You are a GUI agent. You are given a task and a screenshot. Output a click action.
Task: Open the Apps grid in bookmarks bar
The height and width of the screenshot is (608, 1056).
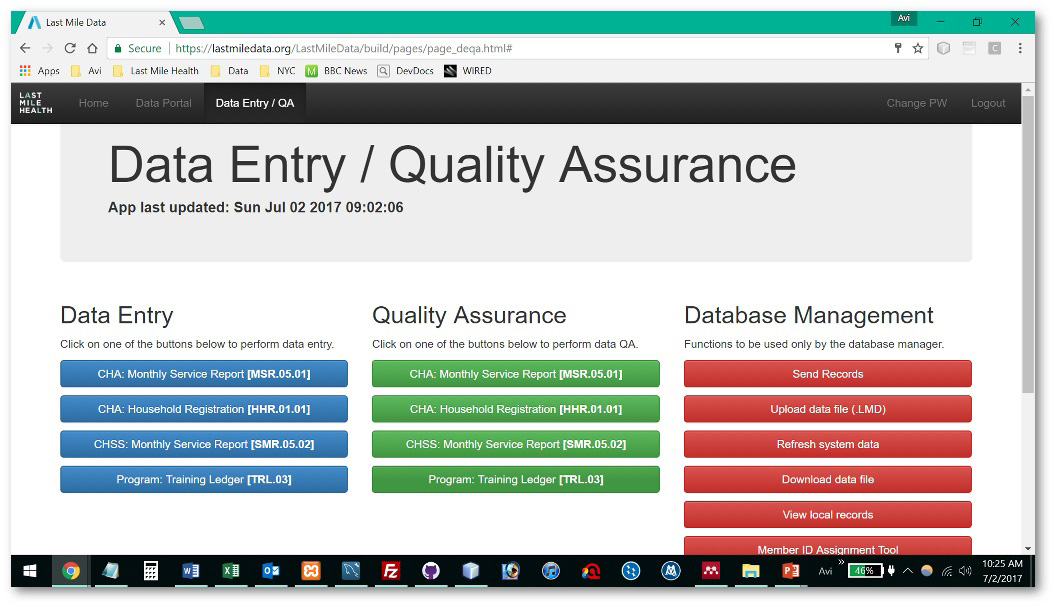(x=40, y=71)
